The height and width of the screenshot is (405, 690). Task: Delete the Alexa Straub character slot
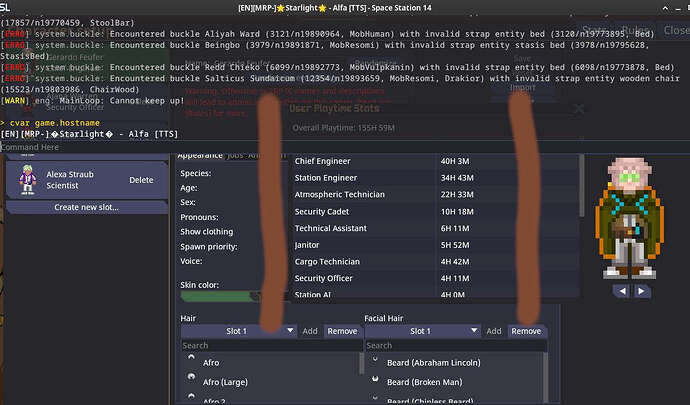pos(141,180)
